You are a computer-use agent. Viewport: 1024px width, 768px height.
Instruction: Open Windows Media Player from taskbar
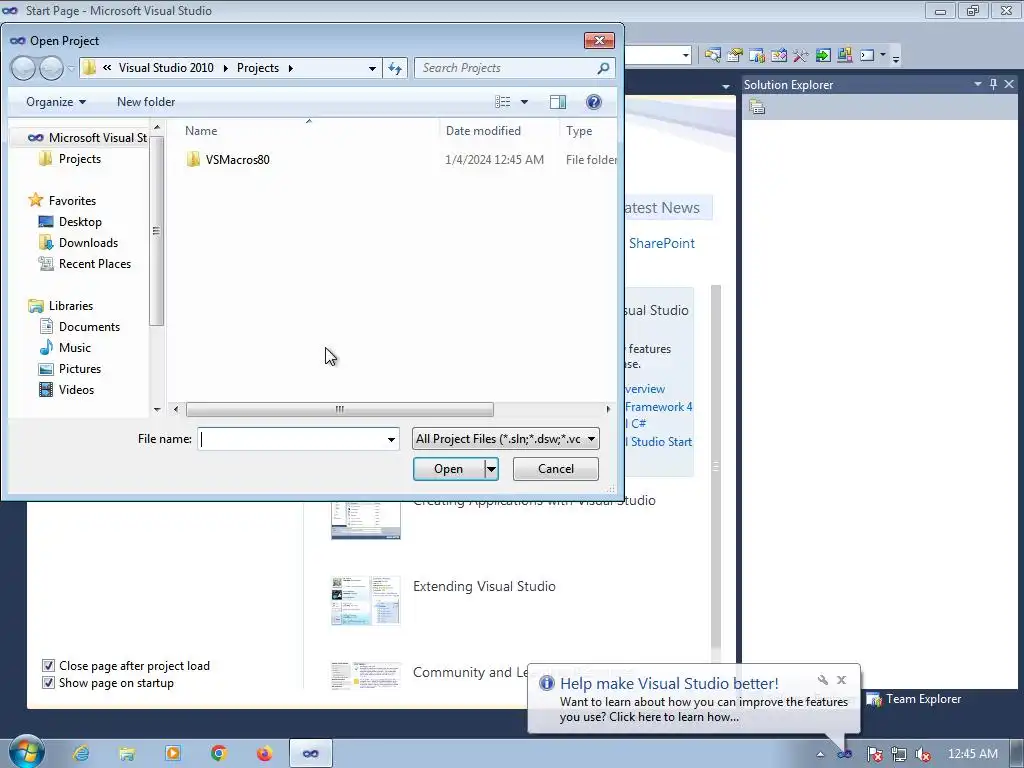click(x=173, y=754)
